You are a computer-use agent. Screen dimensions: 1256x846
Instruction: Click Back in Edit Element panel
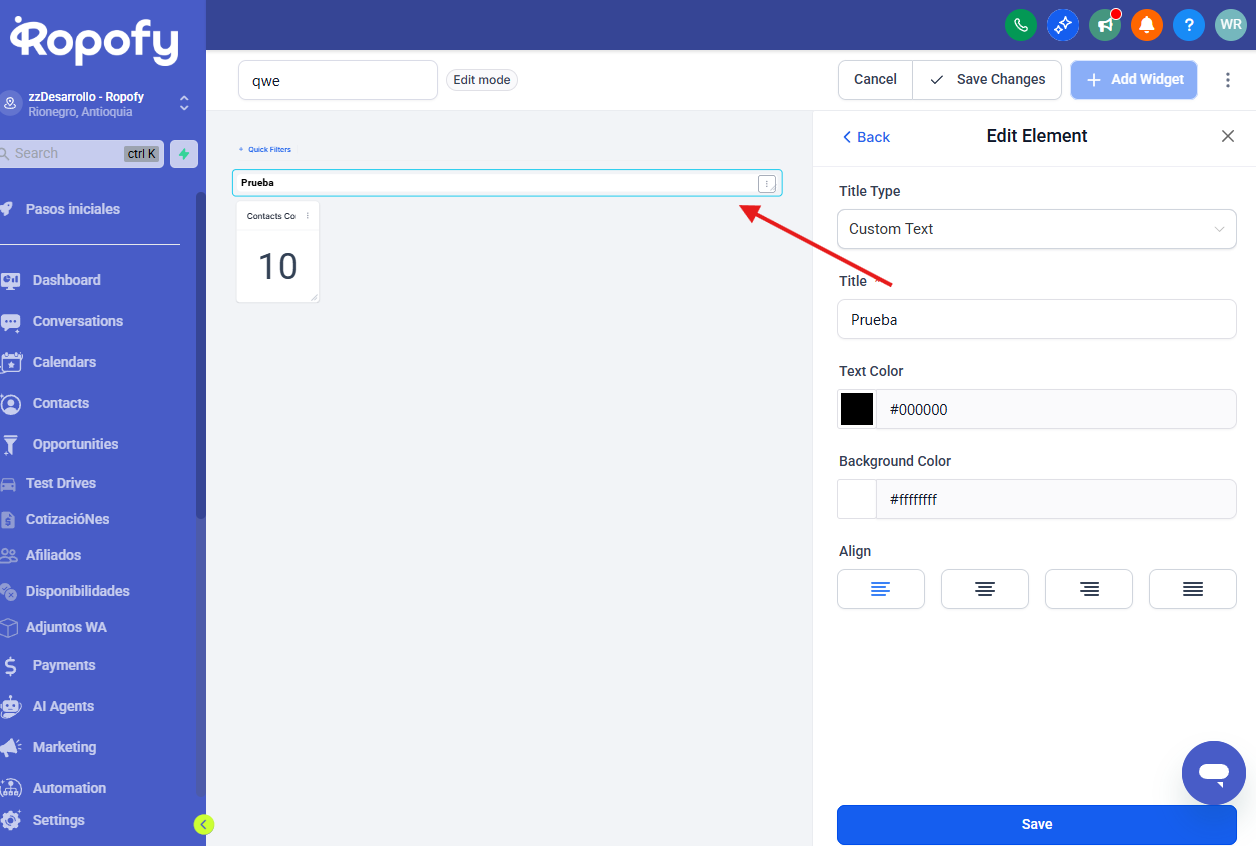(x=866, y=137)
